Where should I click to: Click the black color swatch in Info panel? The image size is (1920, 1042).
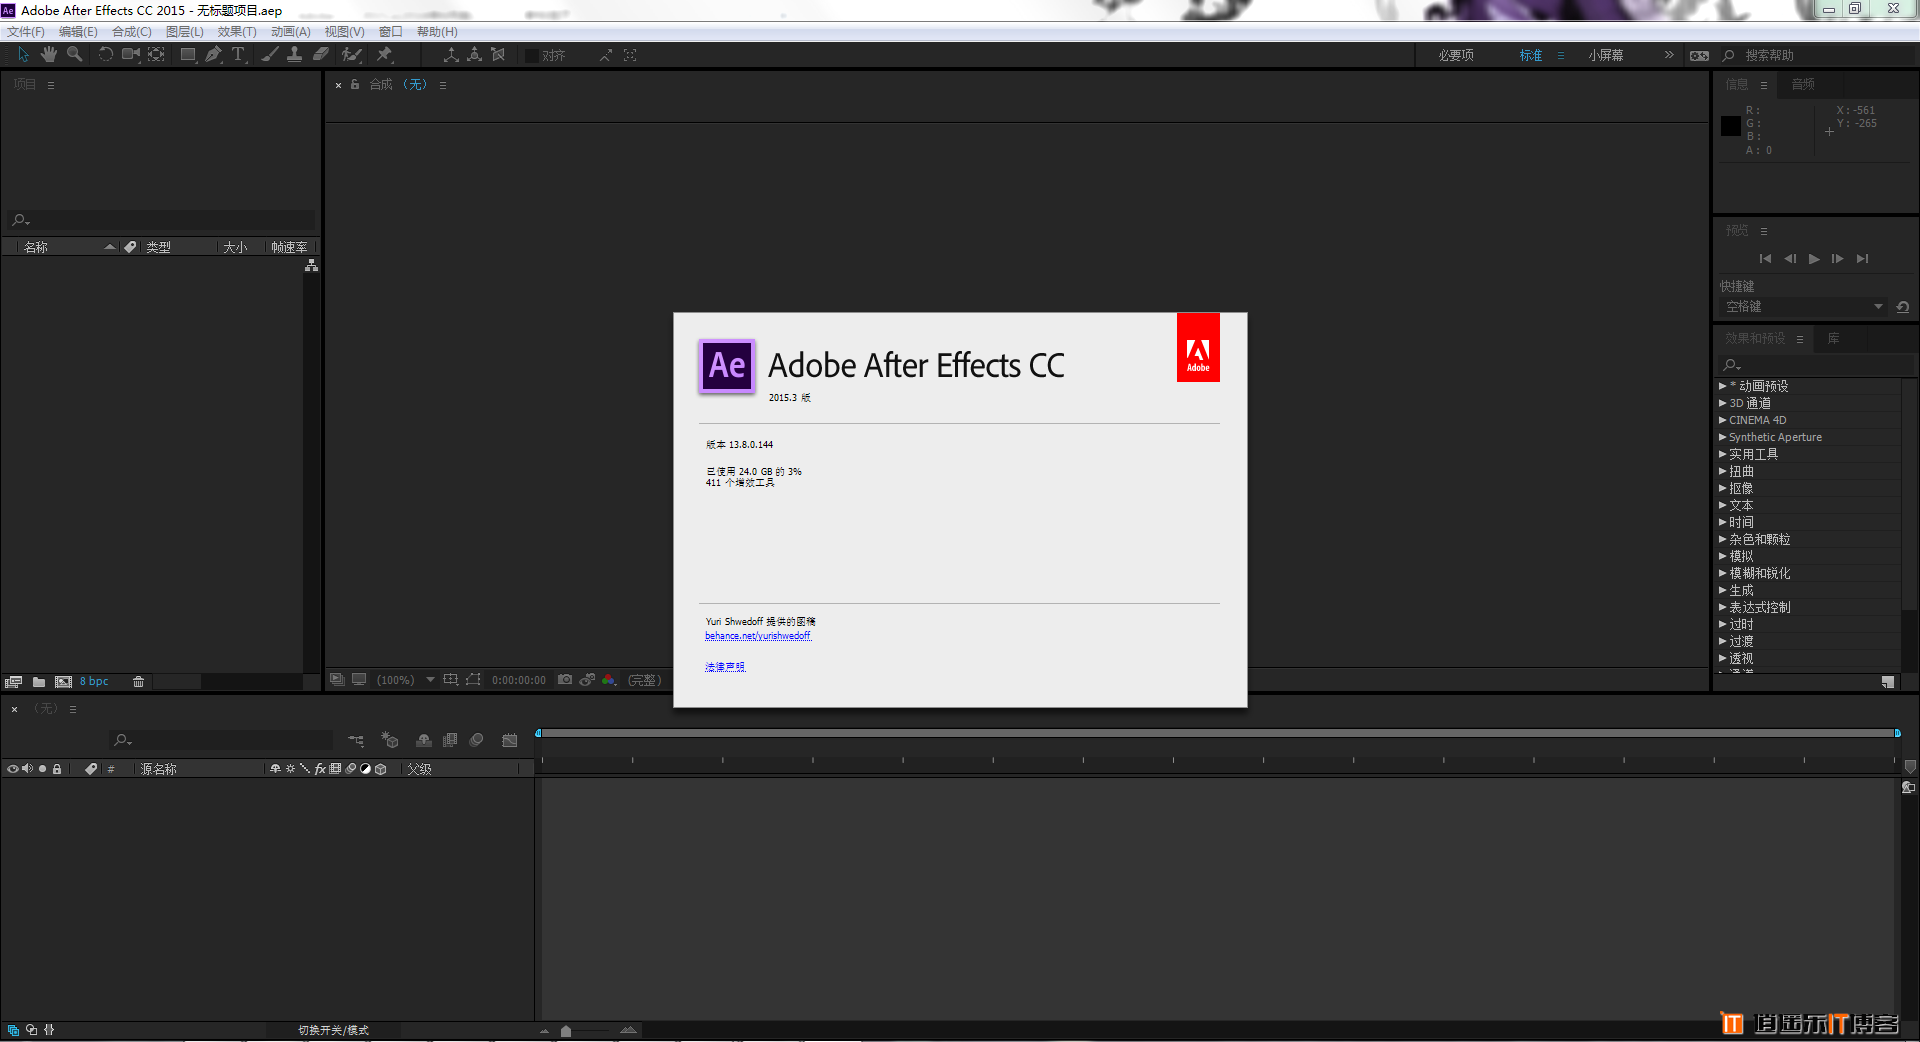pos(1731,126)
